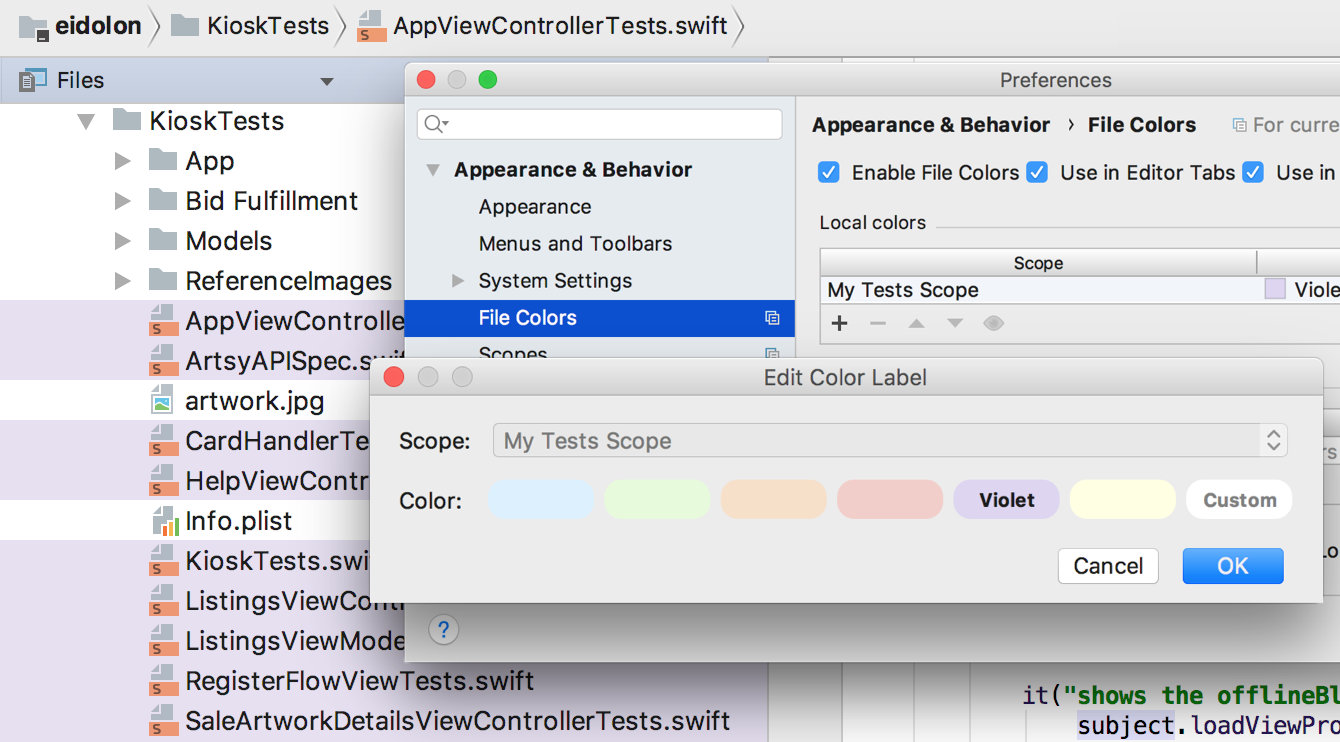Toggle the Use in Editor Tabs checkbox
1340x742 pixels.
[x=1038, y=172]
